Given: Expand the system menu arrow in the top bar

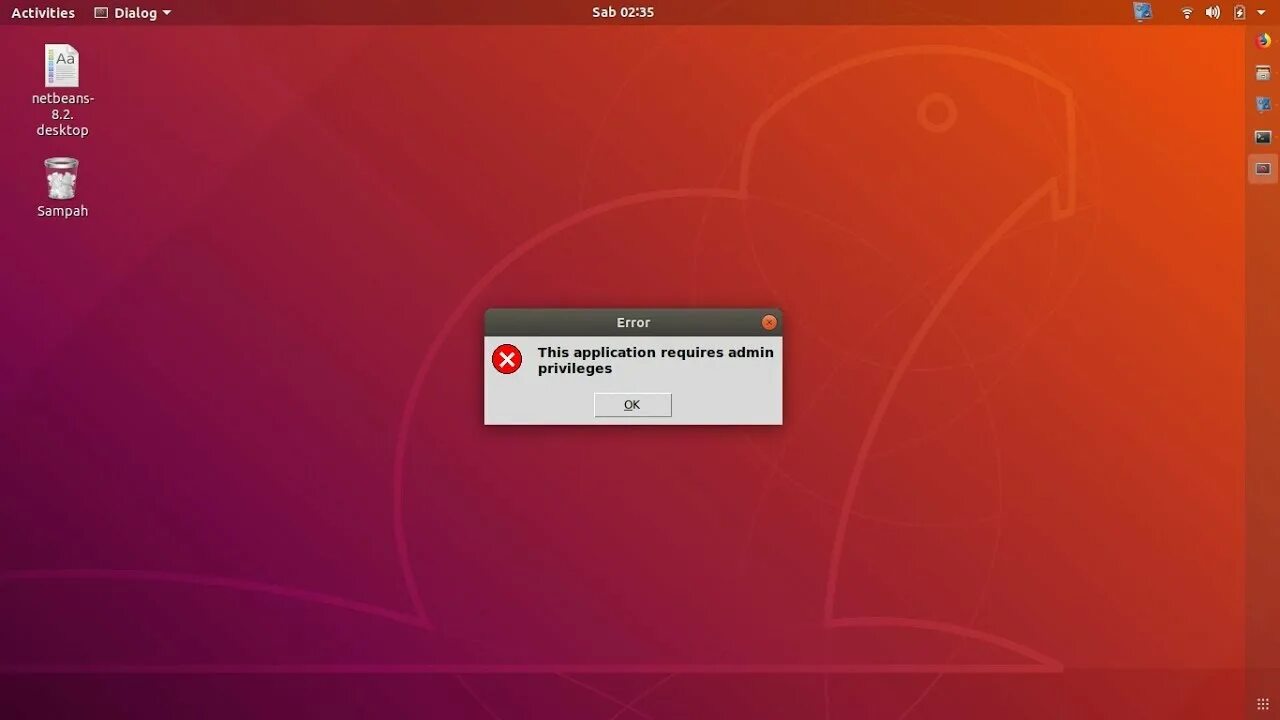Looking at the screenshot, I should pos(1261,13).
